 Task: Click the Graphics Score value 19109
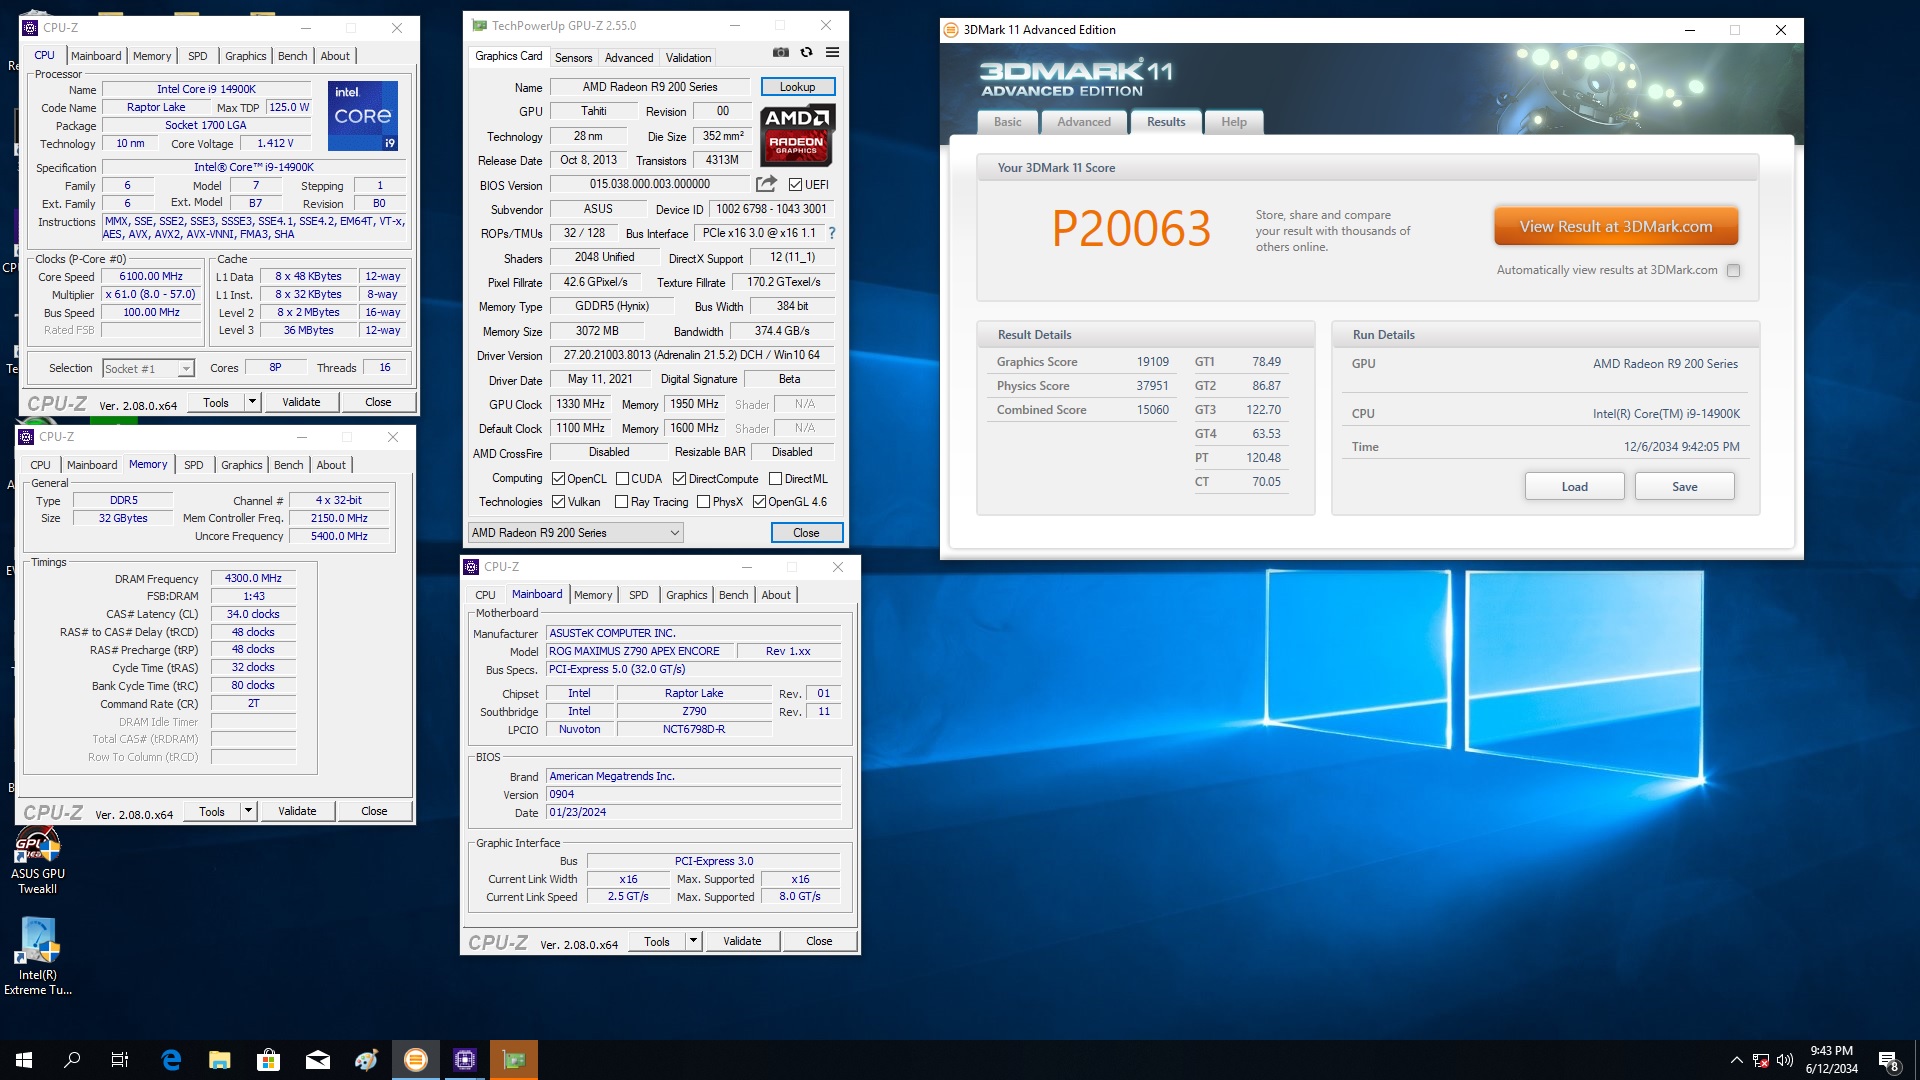coord(1153,362)
